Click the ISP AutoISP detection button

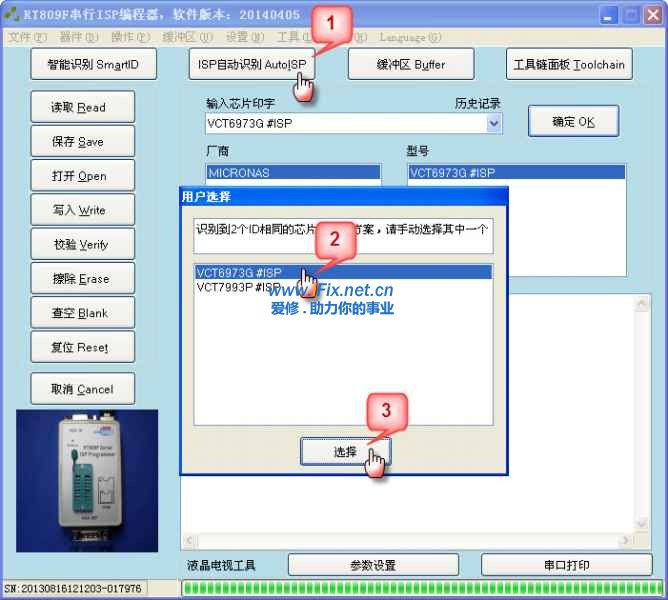coord(250,64)
